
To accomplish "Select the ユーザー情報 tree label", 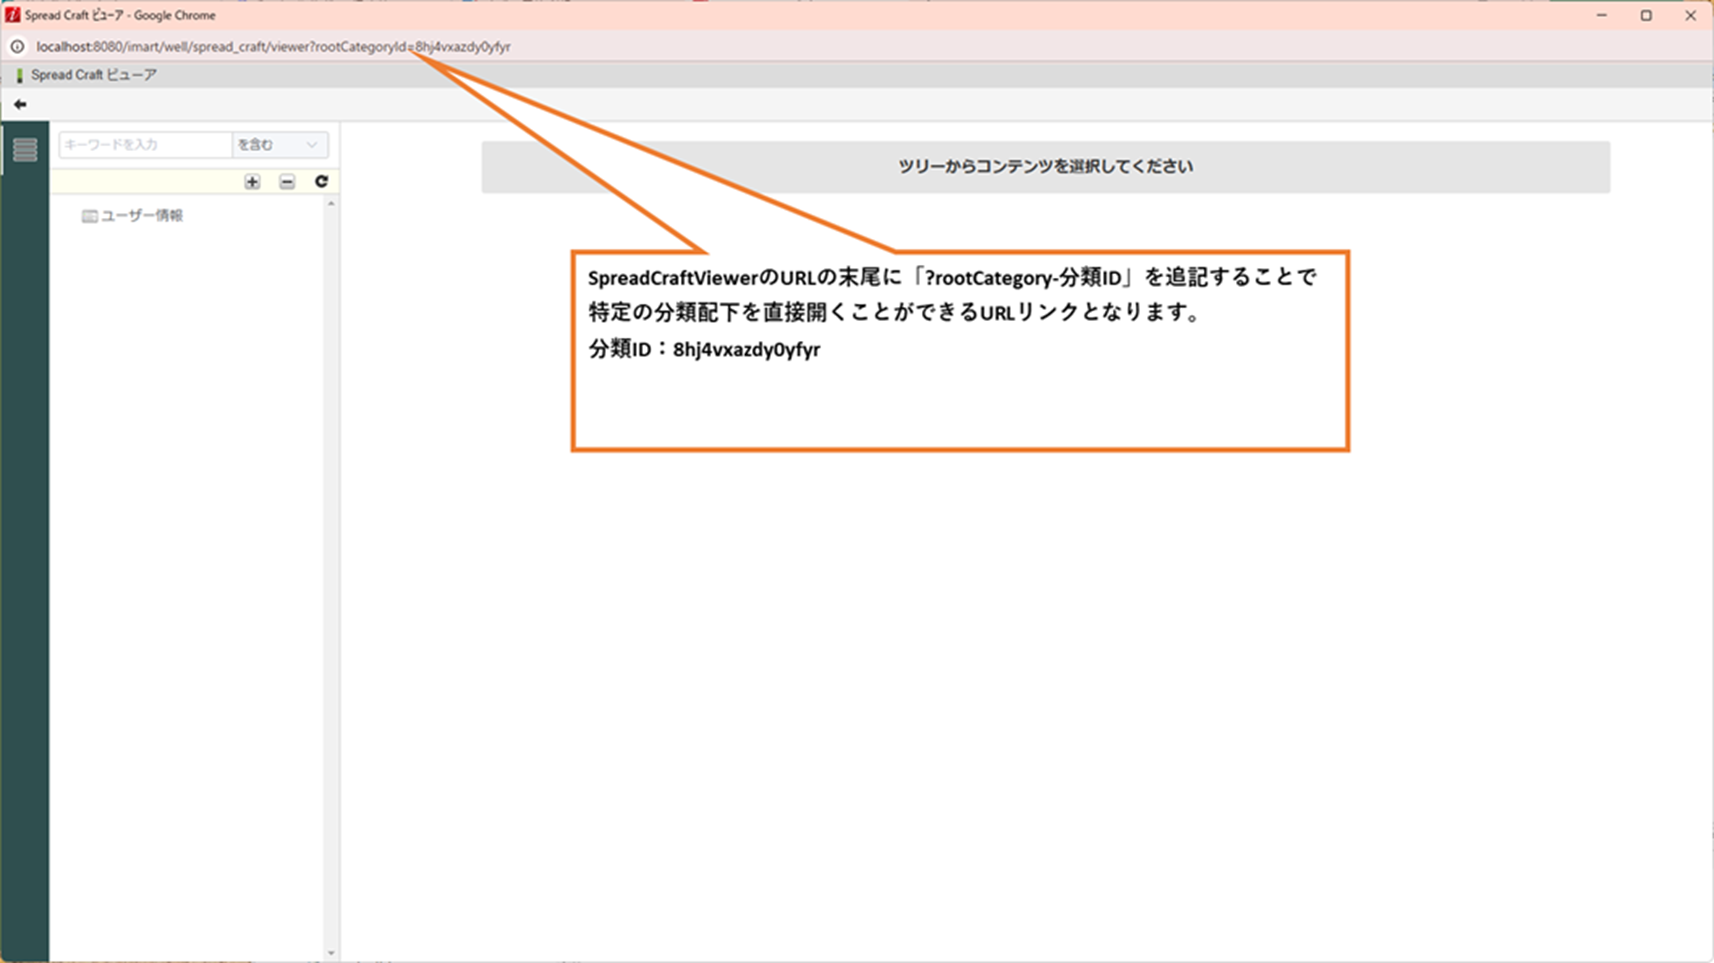I will click(x=142, y=216).
